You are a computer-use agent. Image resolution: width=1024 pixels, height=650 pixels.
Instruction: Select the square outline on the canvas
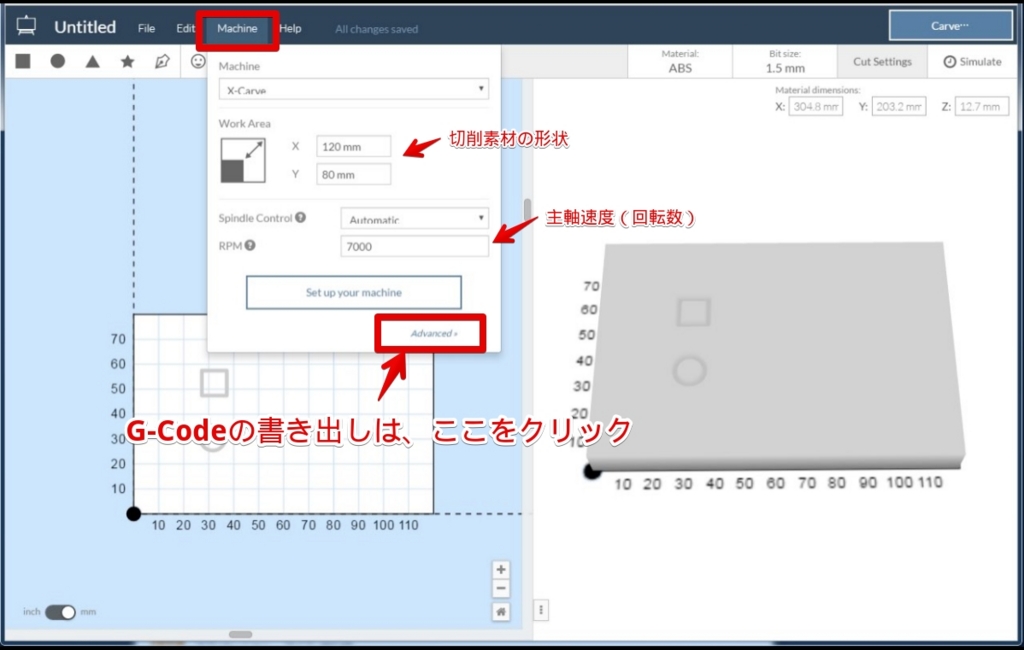pos(214,383)
